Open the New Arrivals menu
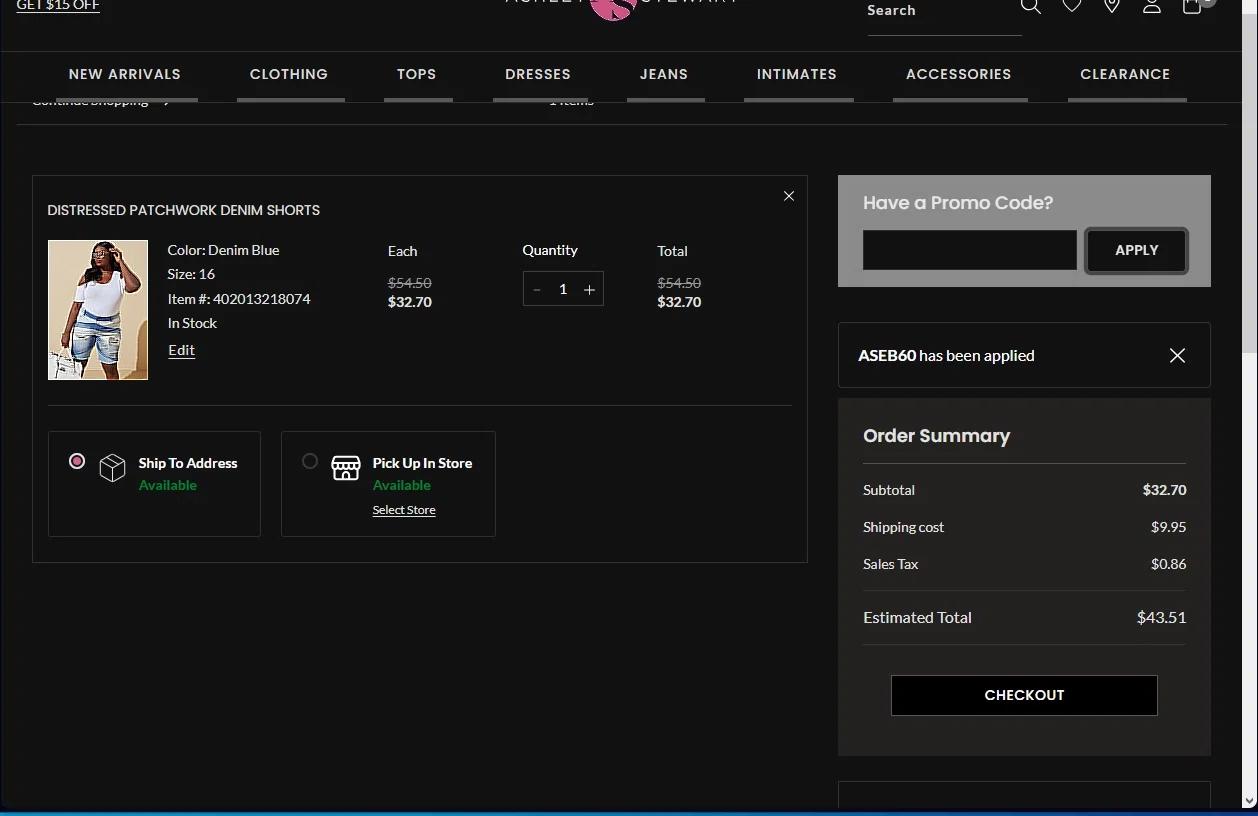 click(125, 74)
